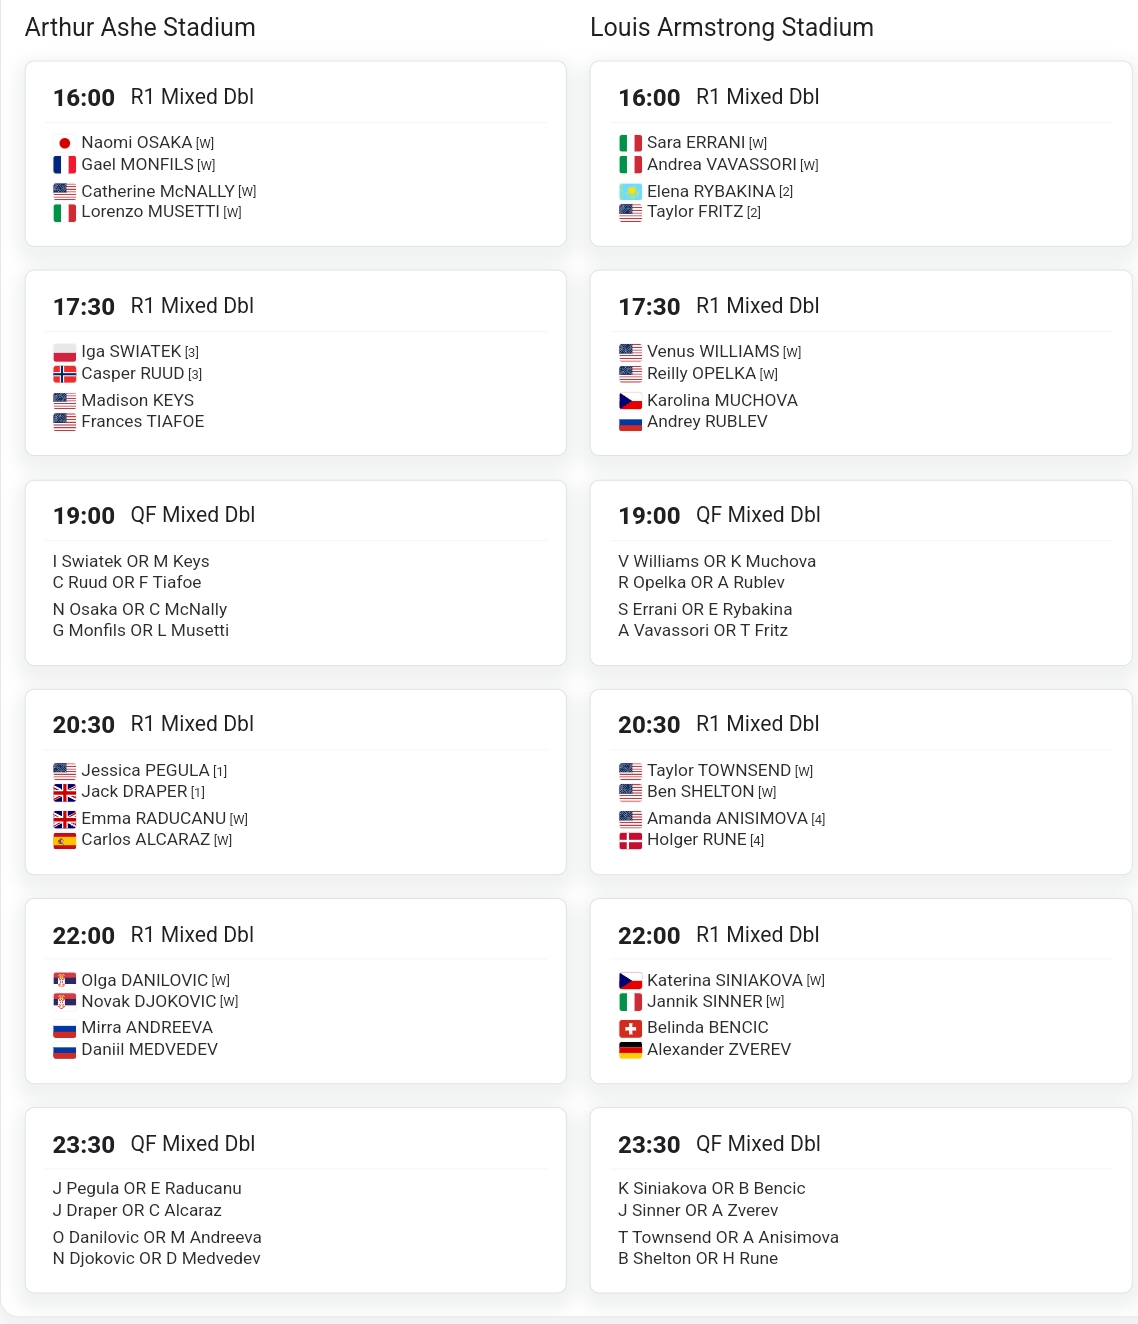The width and height of the screenshot is (1138, 1324).
Task: Click Germany flag next to Alexander Zverev
Action: (x=630, y=1050)
